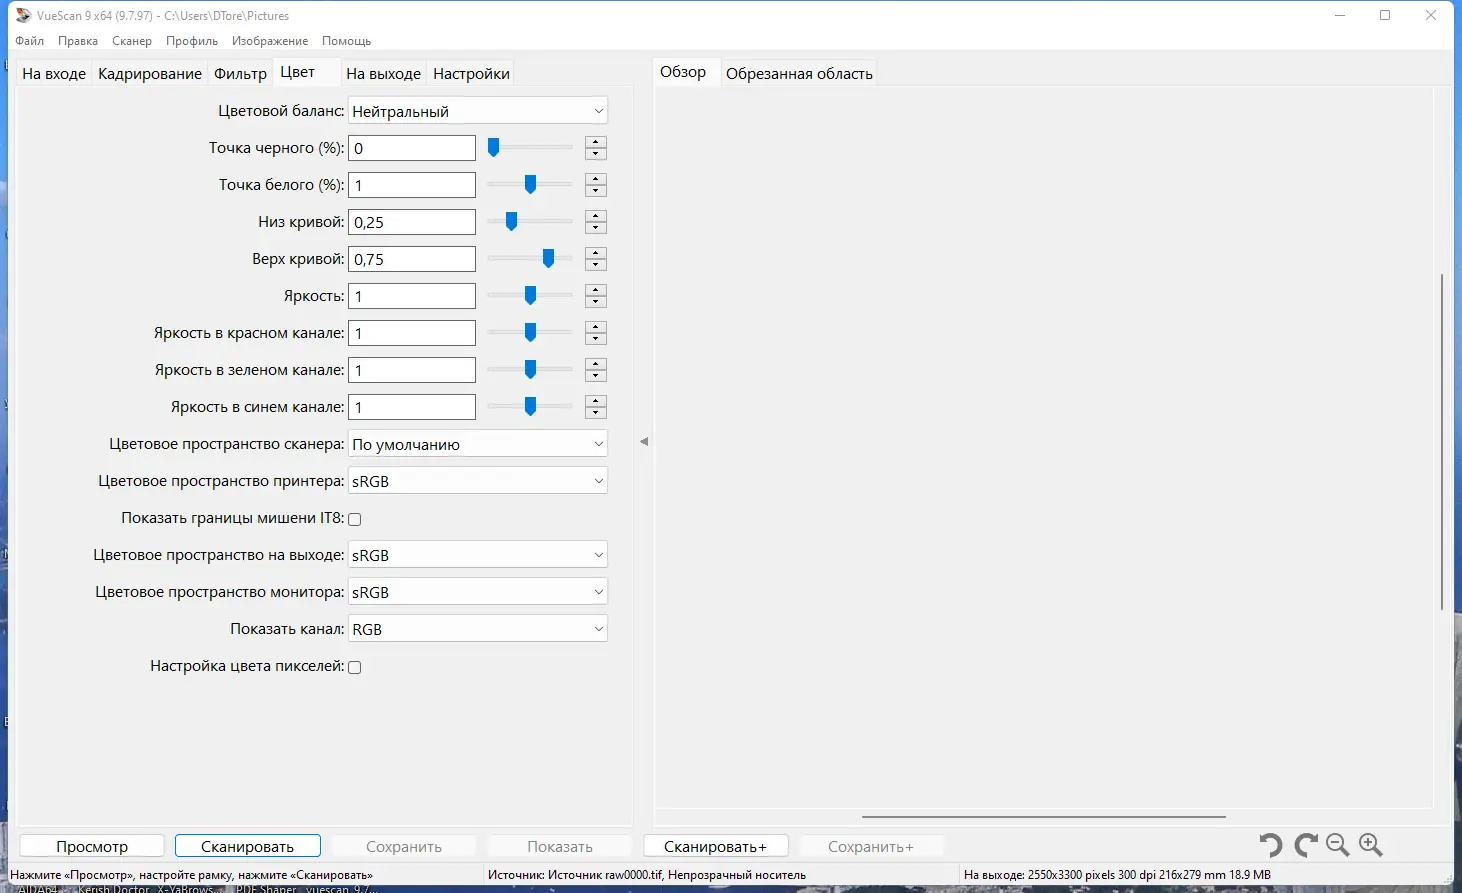The width and height of the screenshot is (1462, 893).
Task: Expand the Цветовое пространство на выходе dropdown
Action: tap(478, 555)
